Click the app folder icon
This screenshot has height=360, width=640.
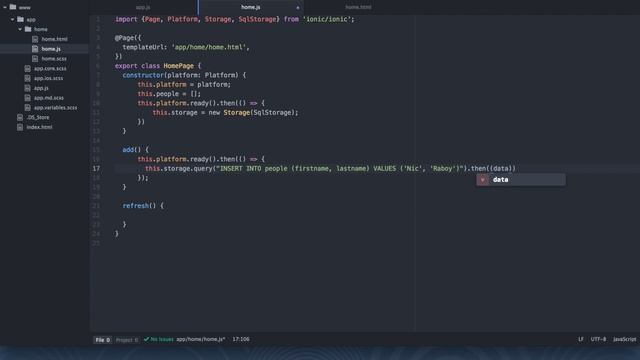tap(20, 19)
